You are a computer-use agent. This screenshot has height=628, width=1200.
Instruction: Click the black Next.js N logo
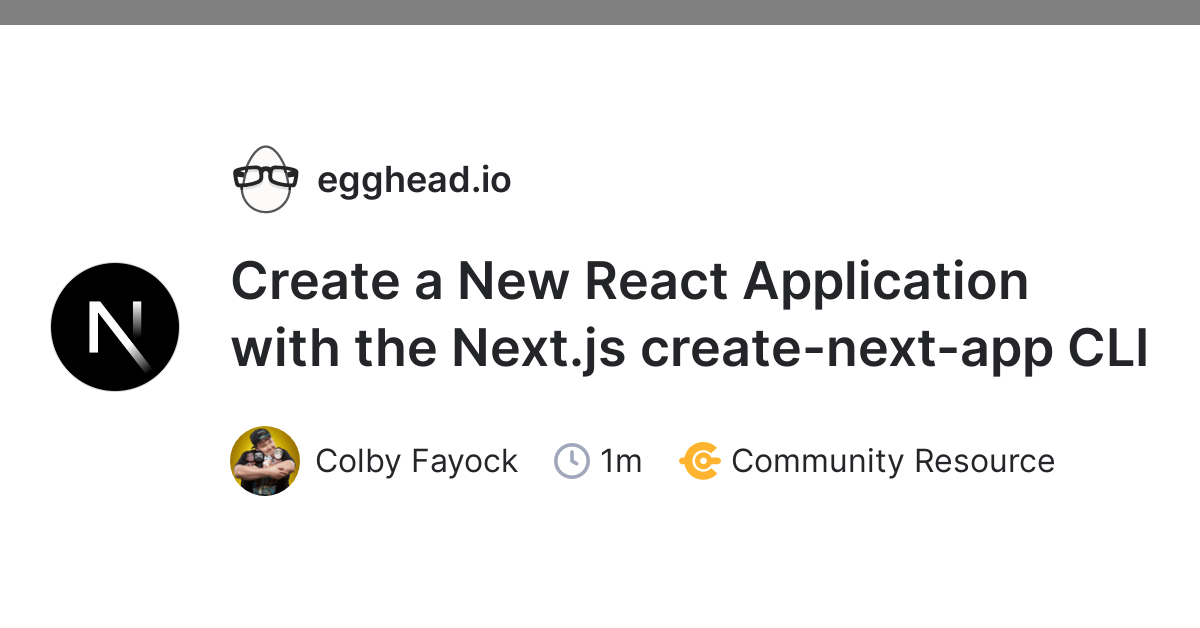coord(115,327)
